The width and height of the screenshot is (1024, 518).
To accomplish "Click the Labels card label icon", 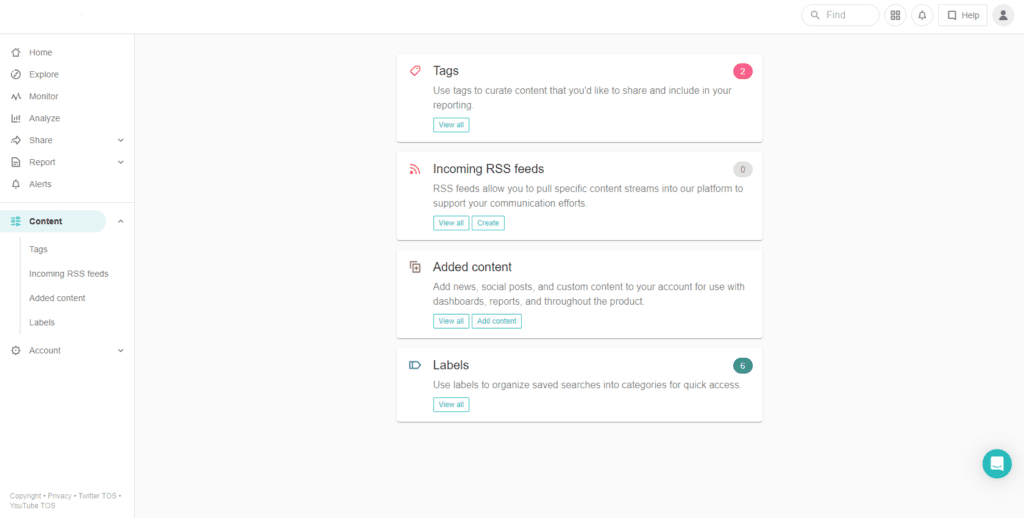I will coord(415,365).
